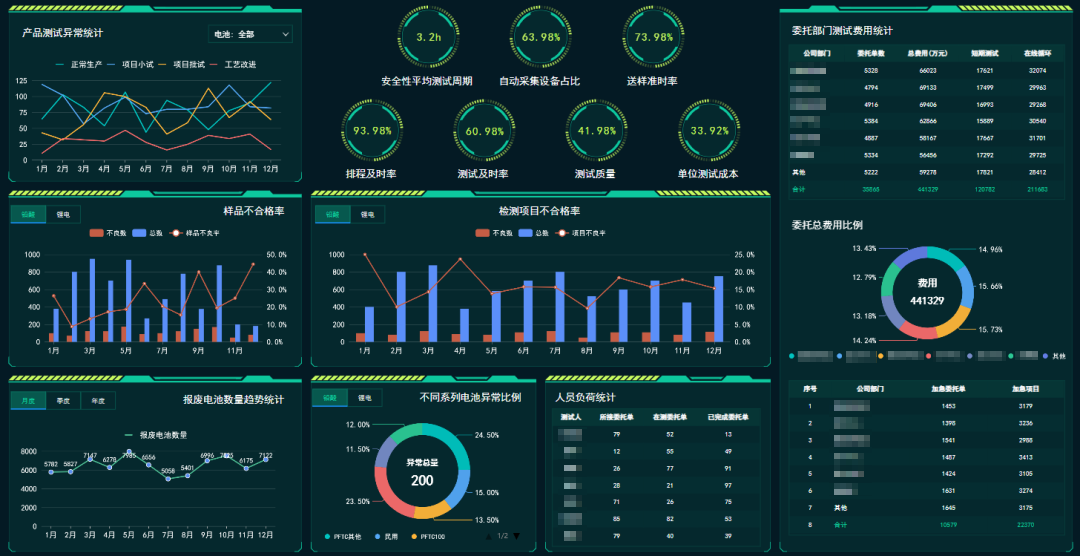This screenshot has width=1080, height=556.
Task: Click the 民用 legend color dot
Action: pos(377,537)
